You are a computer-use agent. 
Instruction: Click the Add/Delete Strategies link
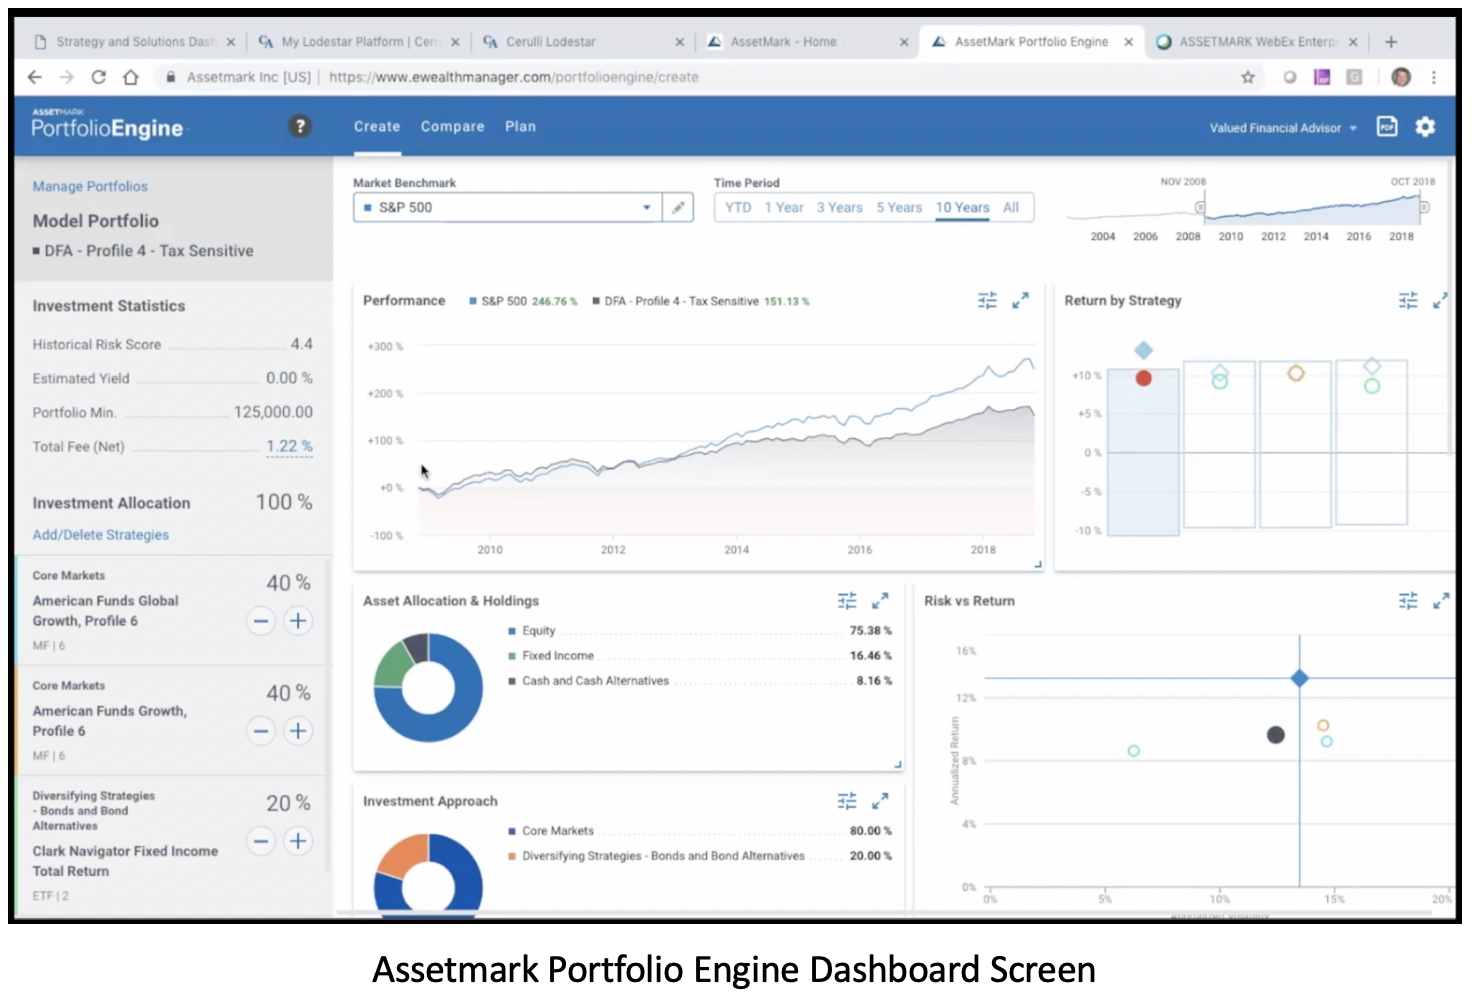100,535
